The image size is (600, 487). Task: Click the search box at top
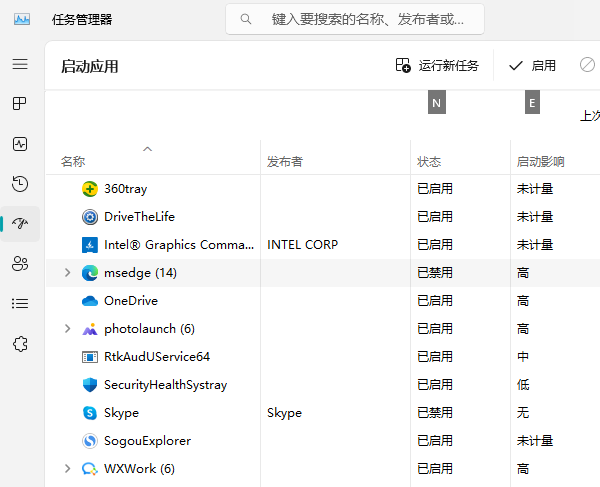pyautogui.click(x=355, y=19)
